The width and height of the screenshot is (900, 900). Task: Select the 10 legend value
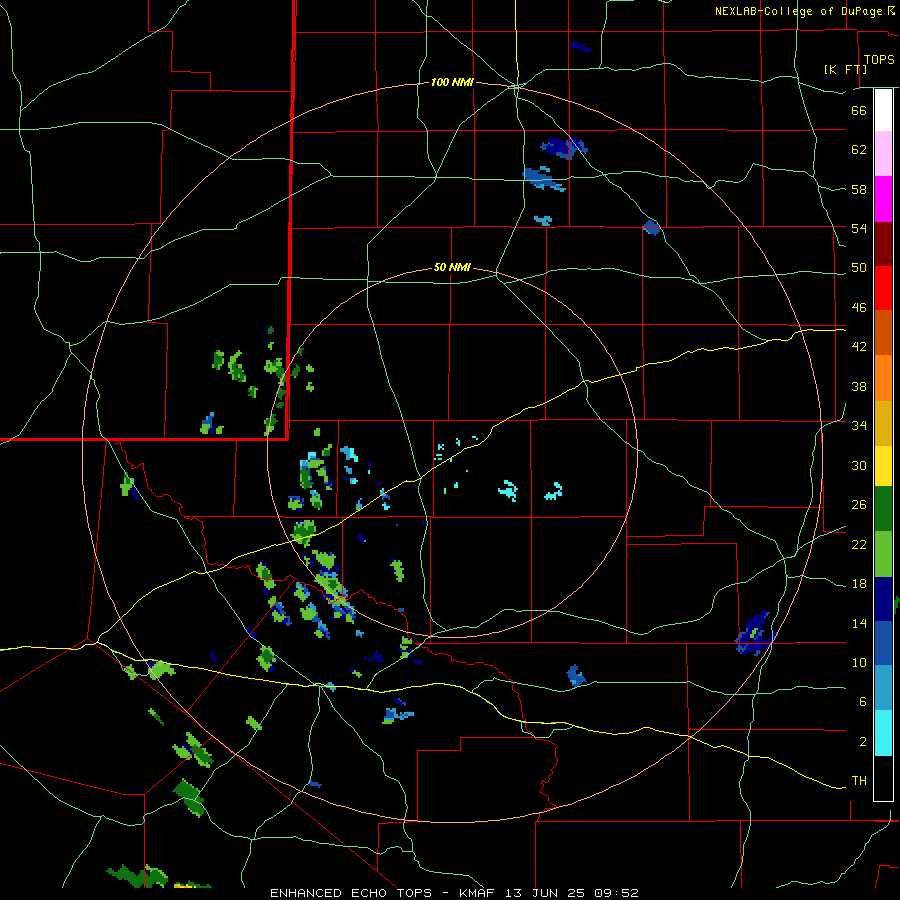point(859,662)
